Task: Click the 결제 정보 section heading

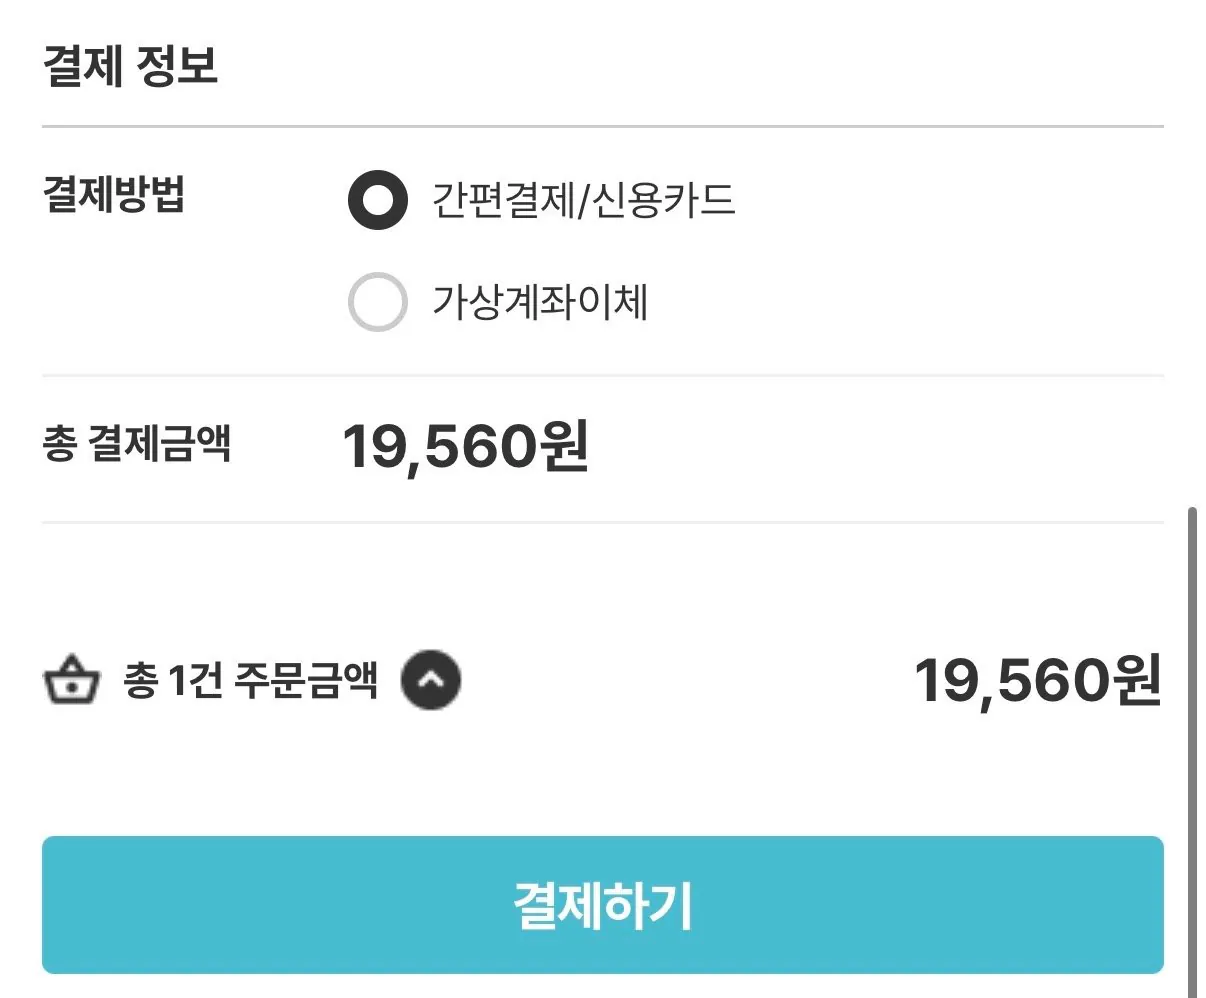Action: point(130,66)
